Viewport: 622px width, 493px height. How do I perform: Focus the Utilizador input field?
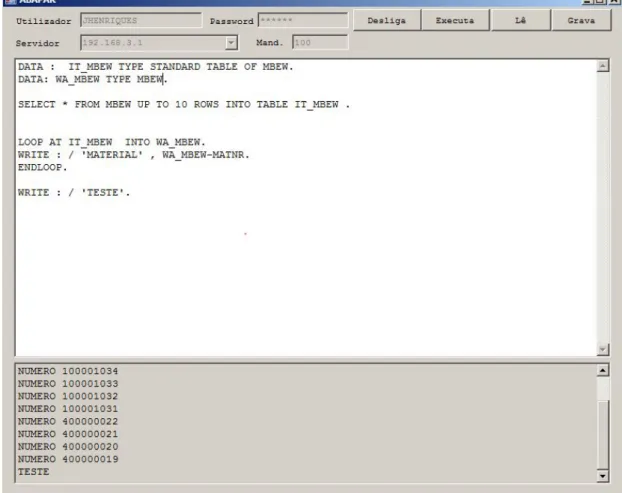pyautogui.click(x=141, y=20)
